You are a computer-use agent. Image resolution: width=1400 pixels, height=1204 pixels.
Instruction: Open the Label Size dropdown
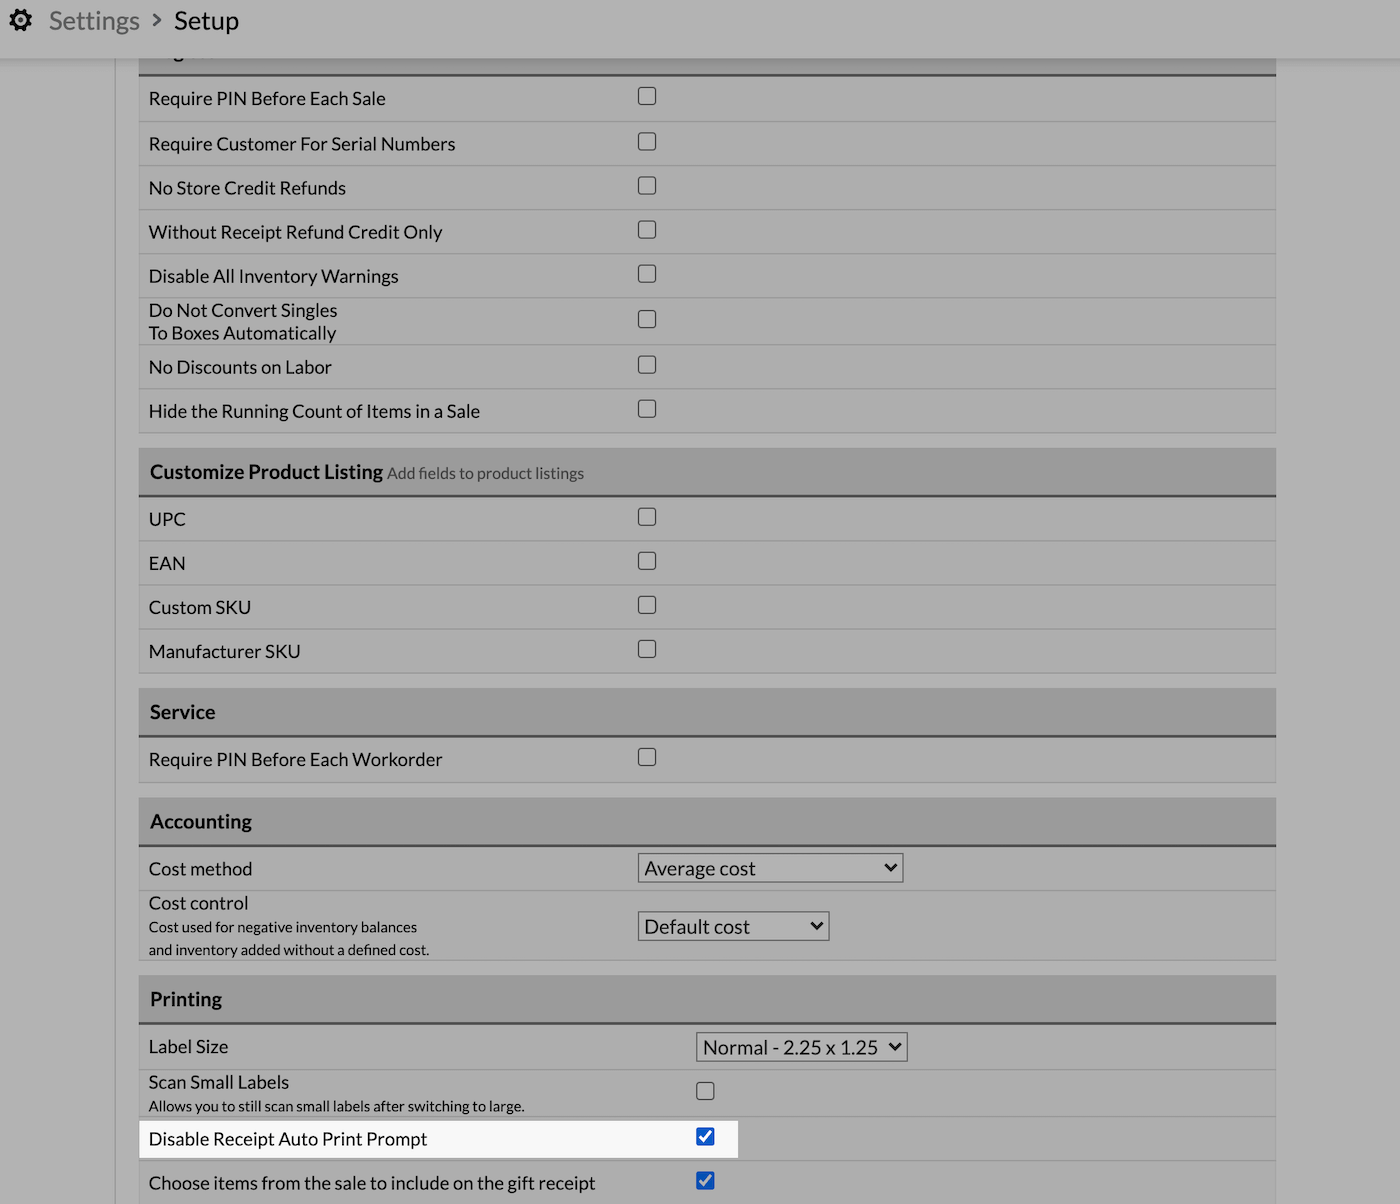pos(801,1047)
